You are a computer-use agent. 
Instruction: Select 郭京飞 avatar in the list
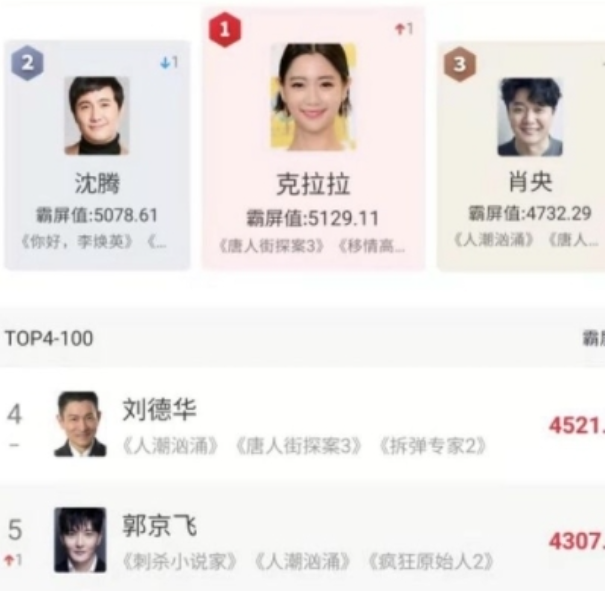pos(80,540)
